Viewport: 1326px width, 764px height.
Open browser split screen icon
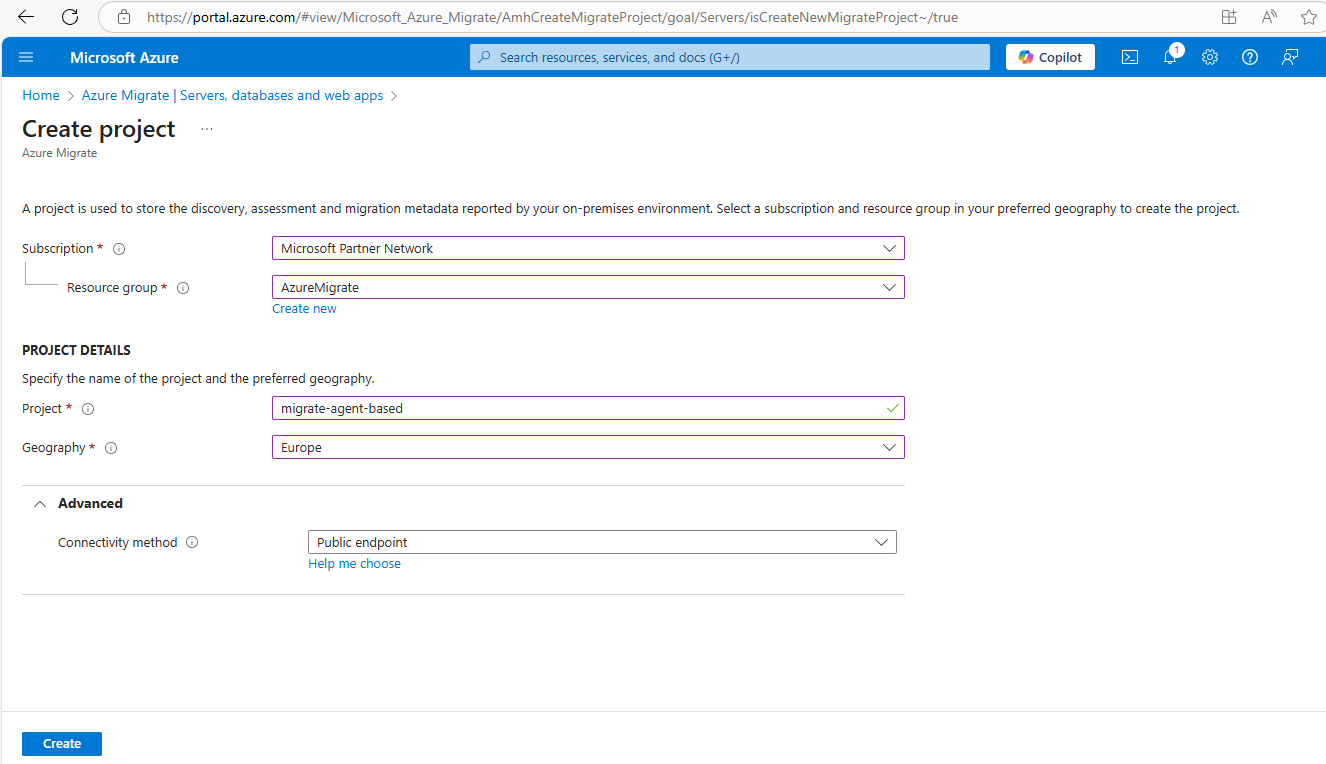(1229, 17)
